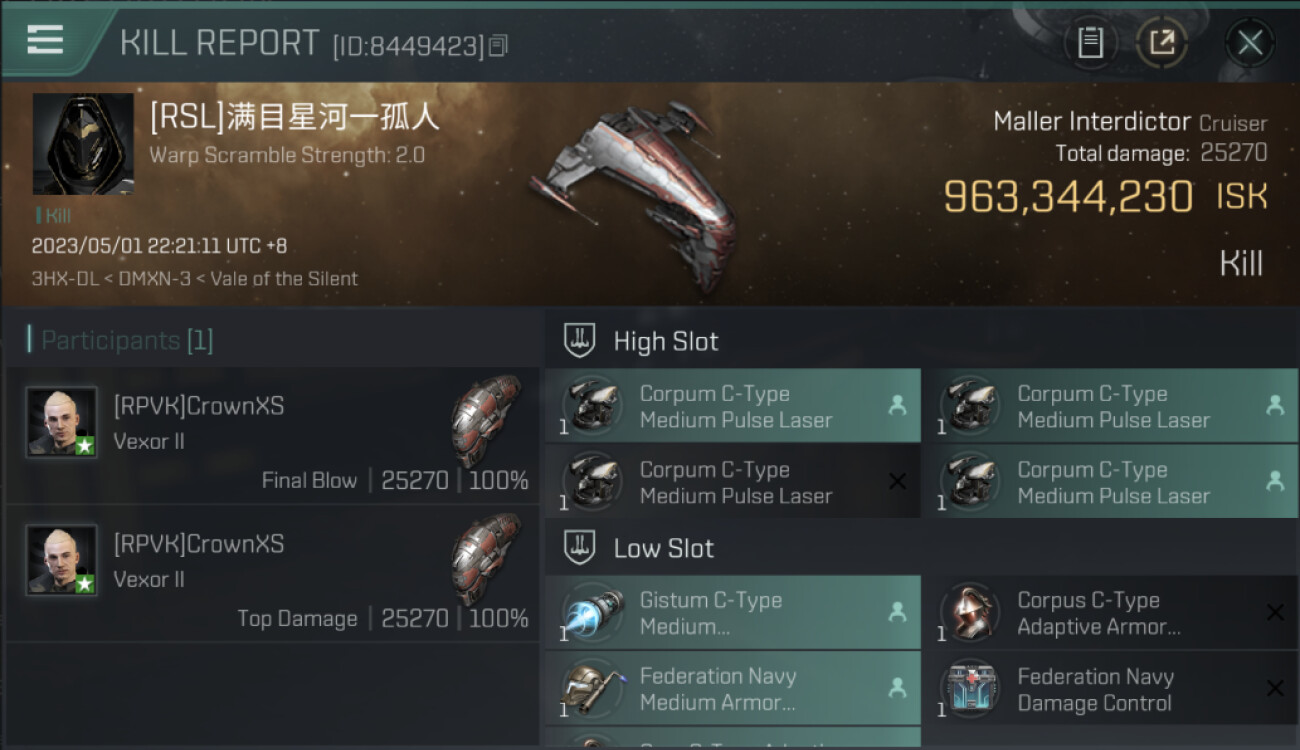Click the Low Slot shield icon

click(x=580, y=548)
